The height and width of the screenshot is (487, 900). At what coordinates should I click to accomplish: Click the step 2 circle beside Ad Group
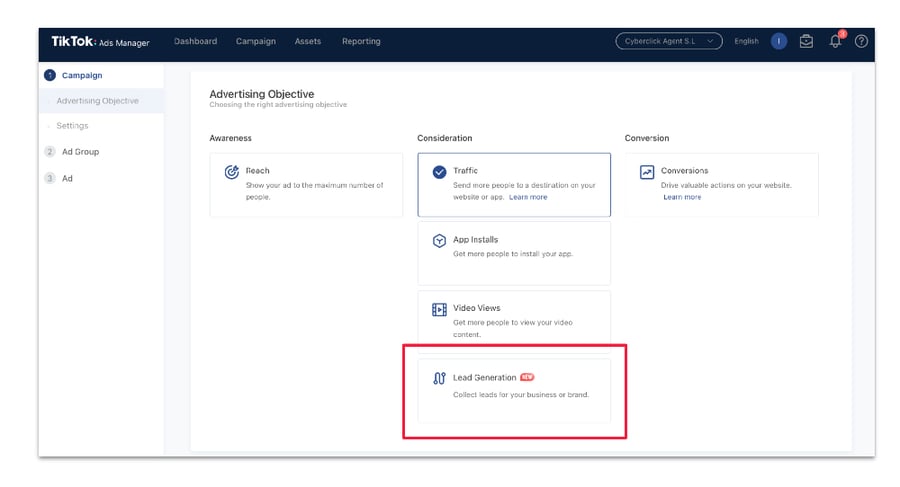(x=50, y=152)
